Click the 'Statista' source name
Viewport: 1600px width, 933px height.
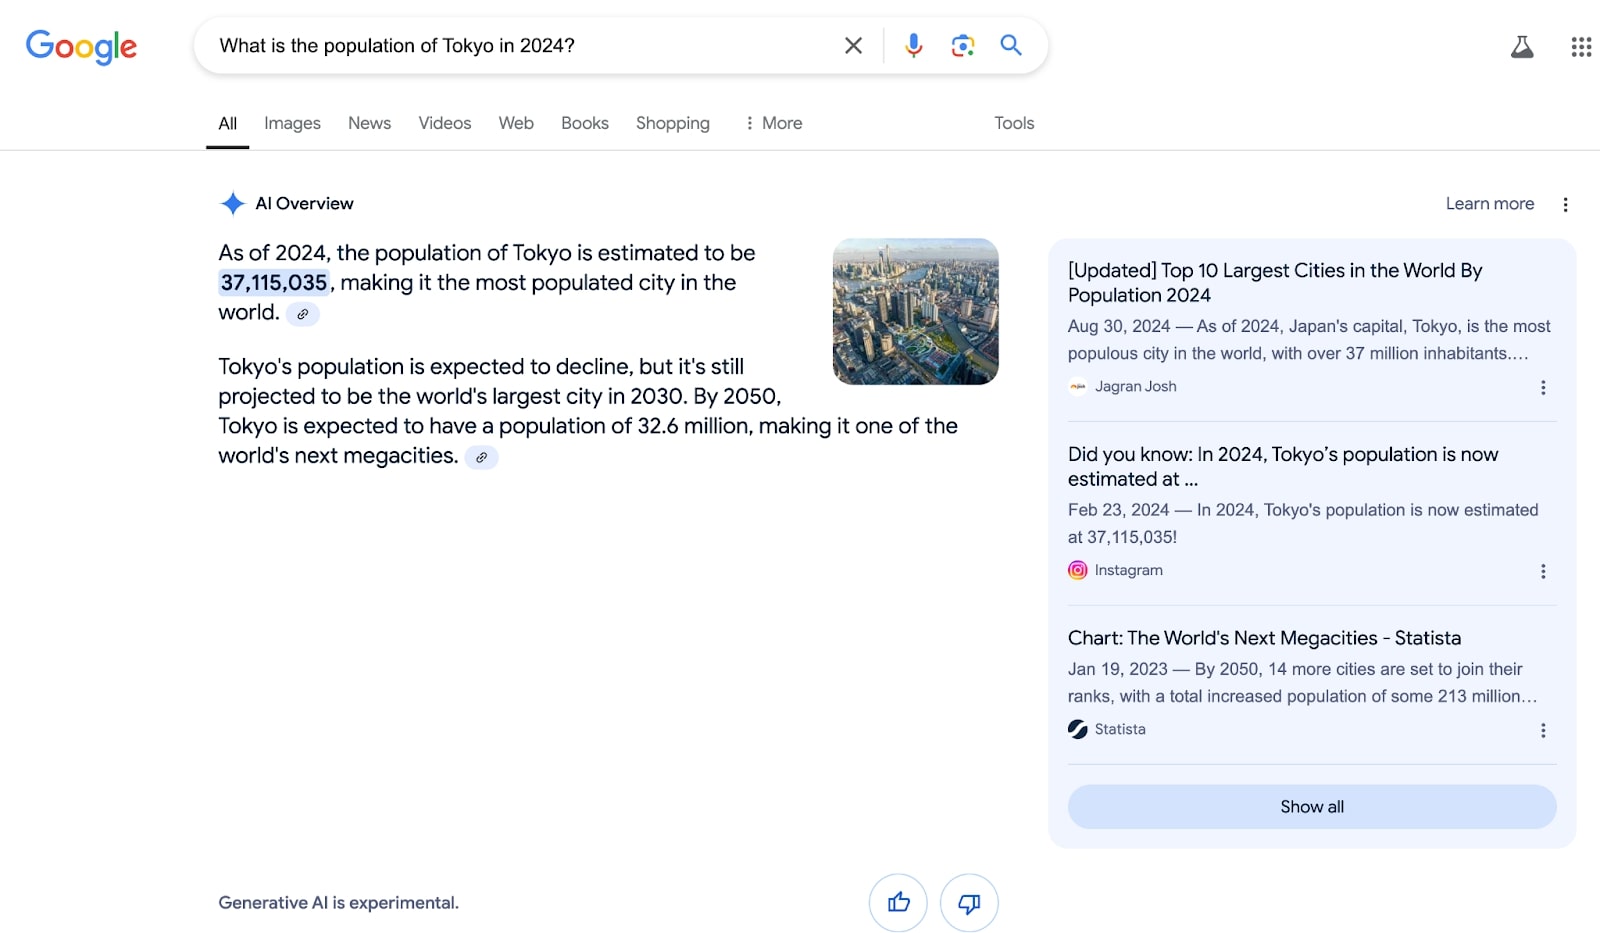point(1120,729)
